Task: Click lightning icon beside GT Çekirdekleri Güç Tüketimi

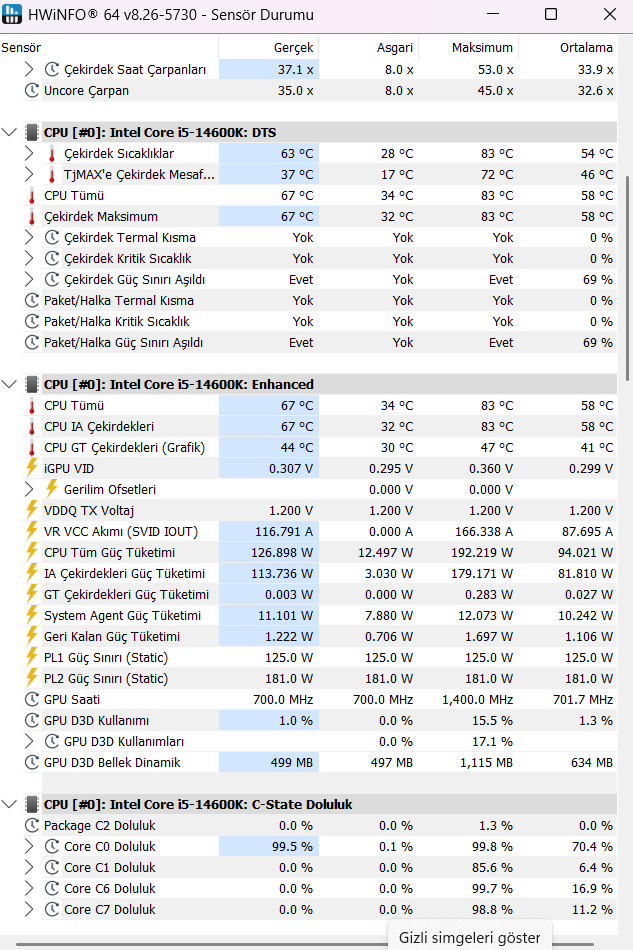Action: click(x=31, y=594)
